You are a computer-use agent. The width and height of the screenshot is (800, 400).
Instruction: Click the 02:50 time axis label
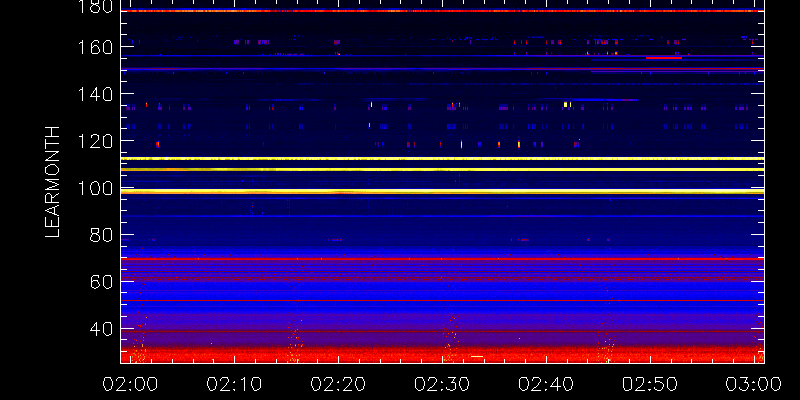(x=650, y=384)
